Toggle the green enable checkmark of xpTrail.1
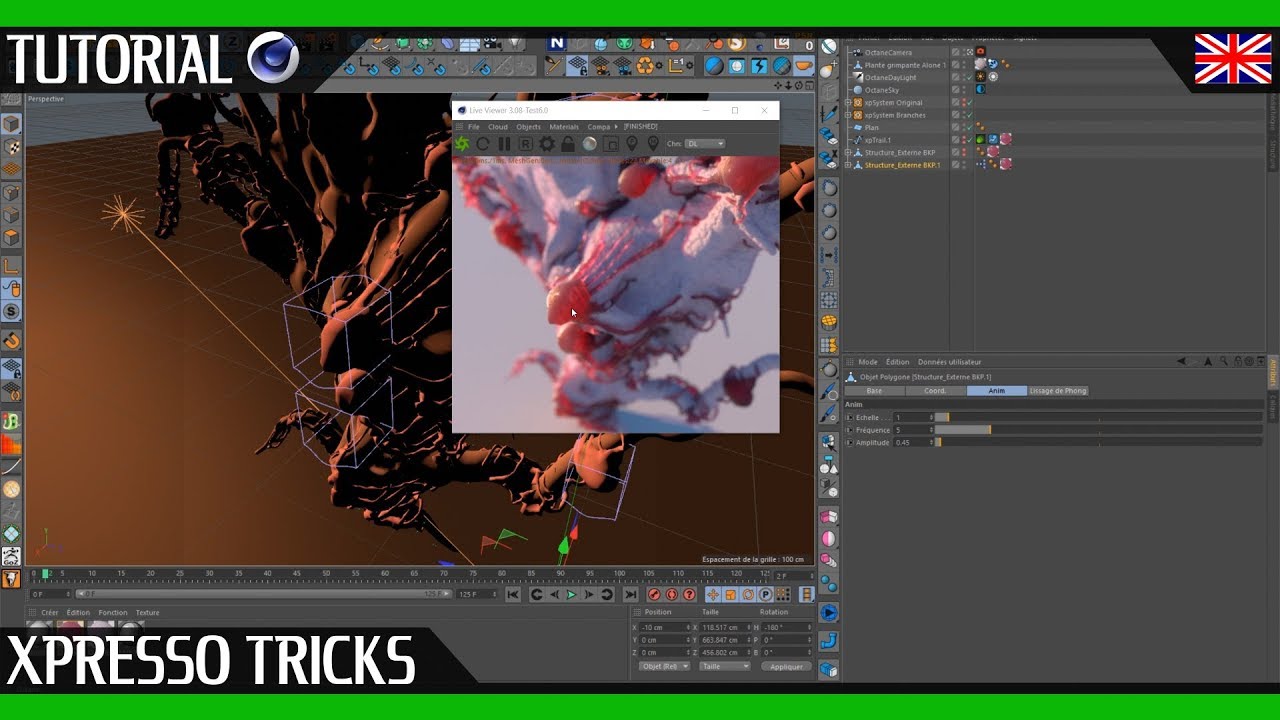 [968, 140]
